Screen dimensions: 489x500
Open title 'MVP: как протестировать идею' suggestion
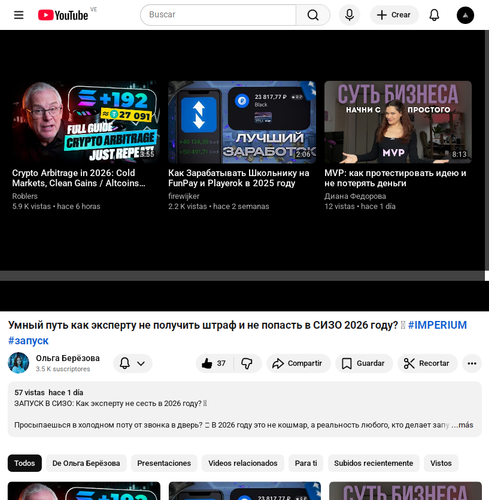[395, 178]
